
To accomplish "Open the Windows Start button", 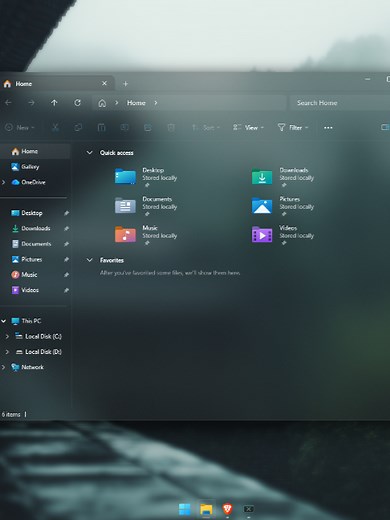I will point(184,509).
